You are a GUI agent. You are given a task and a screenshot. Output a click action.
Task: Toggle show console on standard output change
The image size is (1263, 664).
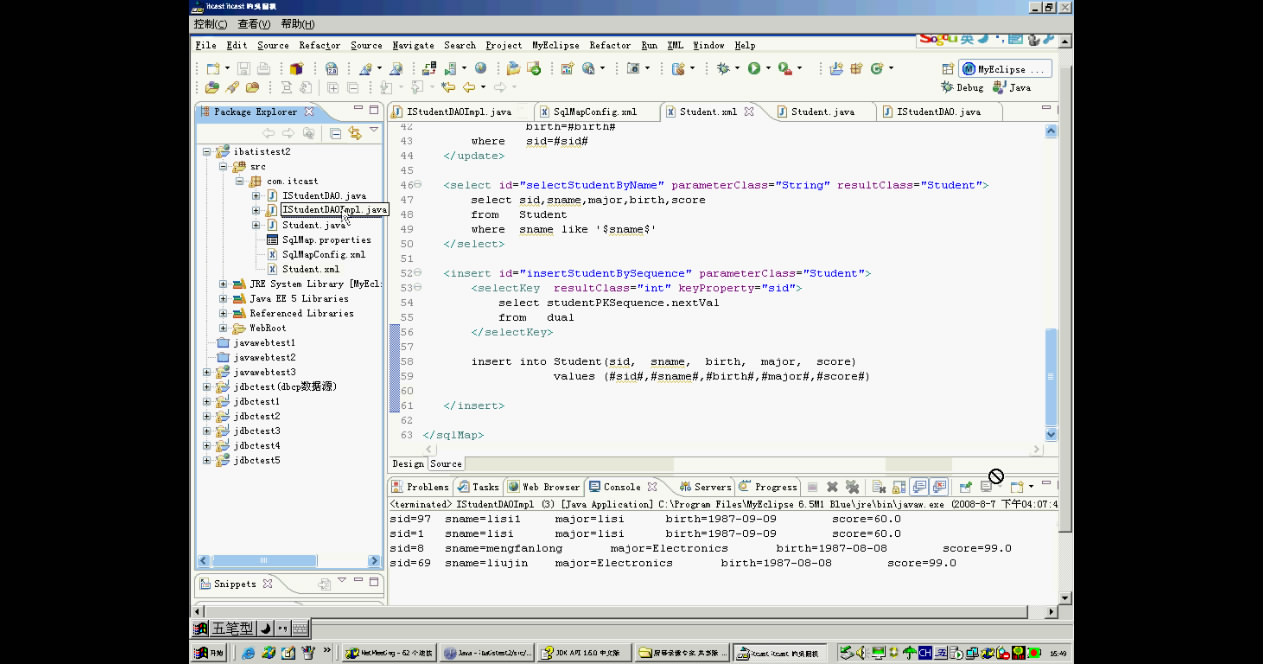pyautogui.click(x=920, y=487)
